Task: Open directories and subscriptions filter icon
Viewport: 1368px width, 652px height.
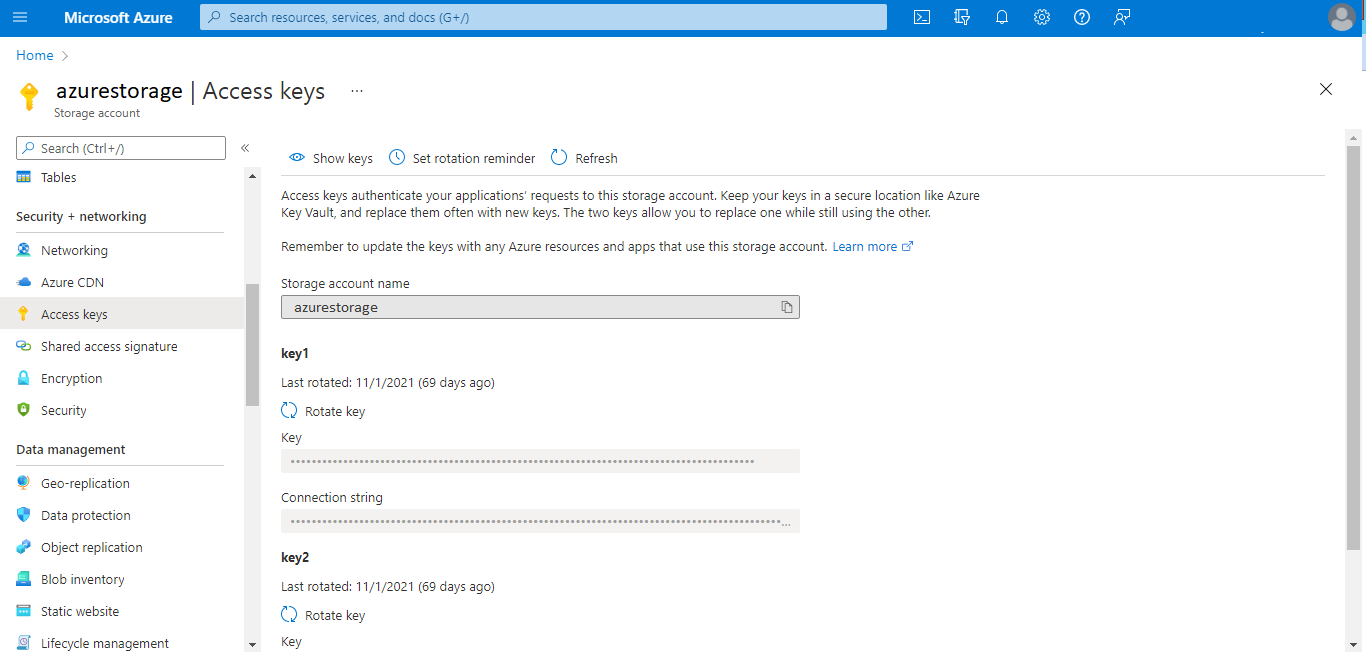Action: (x=962, y=17)
